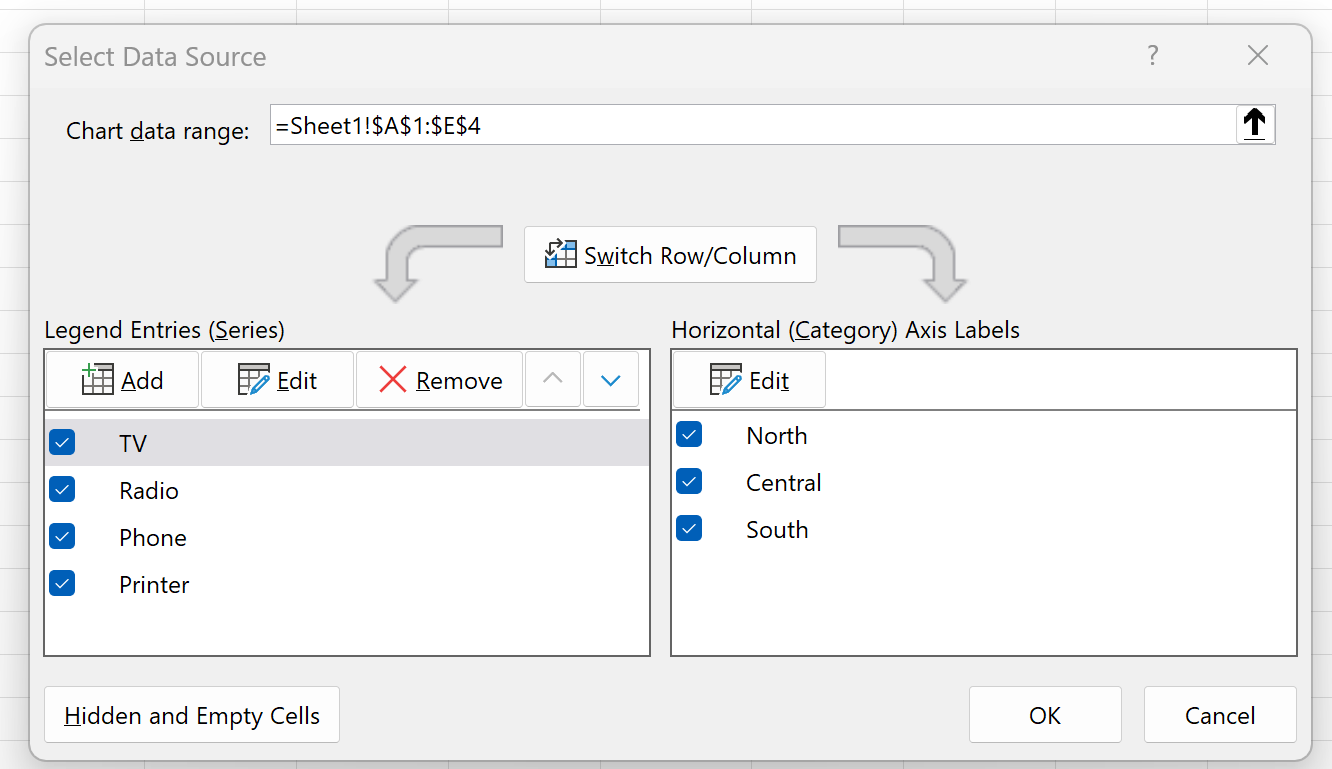Select Central in axis labels list
This screenshot has width=1332, height=769.
[984, 482]
